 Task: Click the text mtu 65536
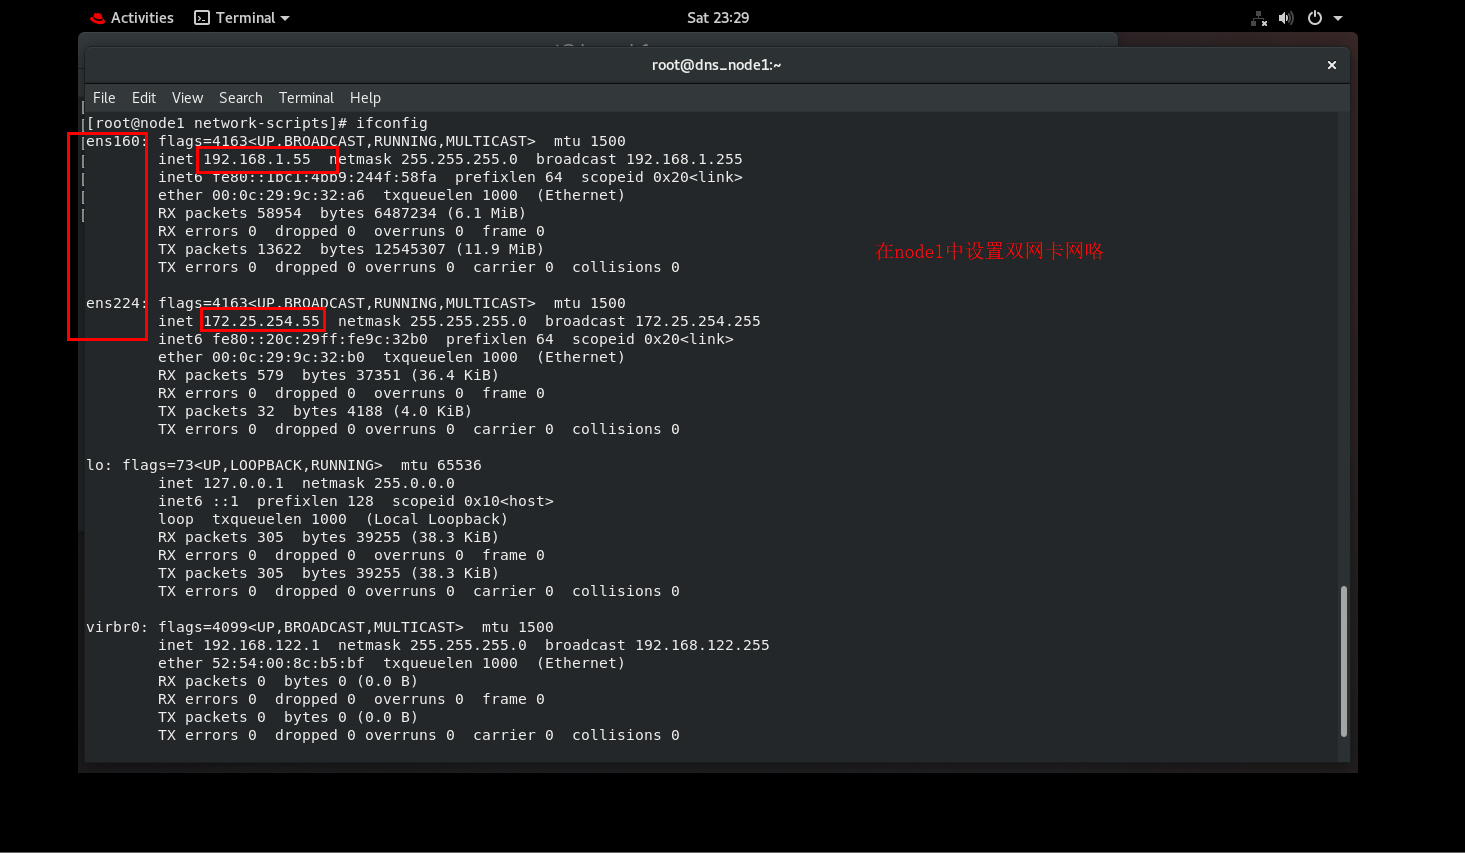[441, 465]
